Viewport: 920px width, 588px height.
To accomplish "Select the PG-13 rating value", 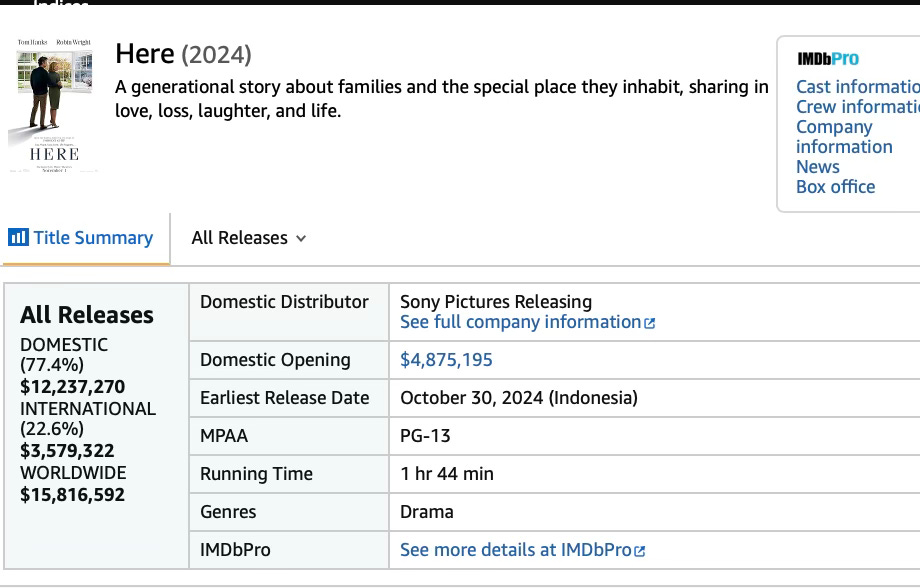I will point(425,436).
